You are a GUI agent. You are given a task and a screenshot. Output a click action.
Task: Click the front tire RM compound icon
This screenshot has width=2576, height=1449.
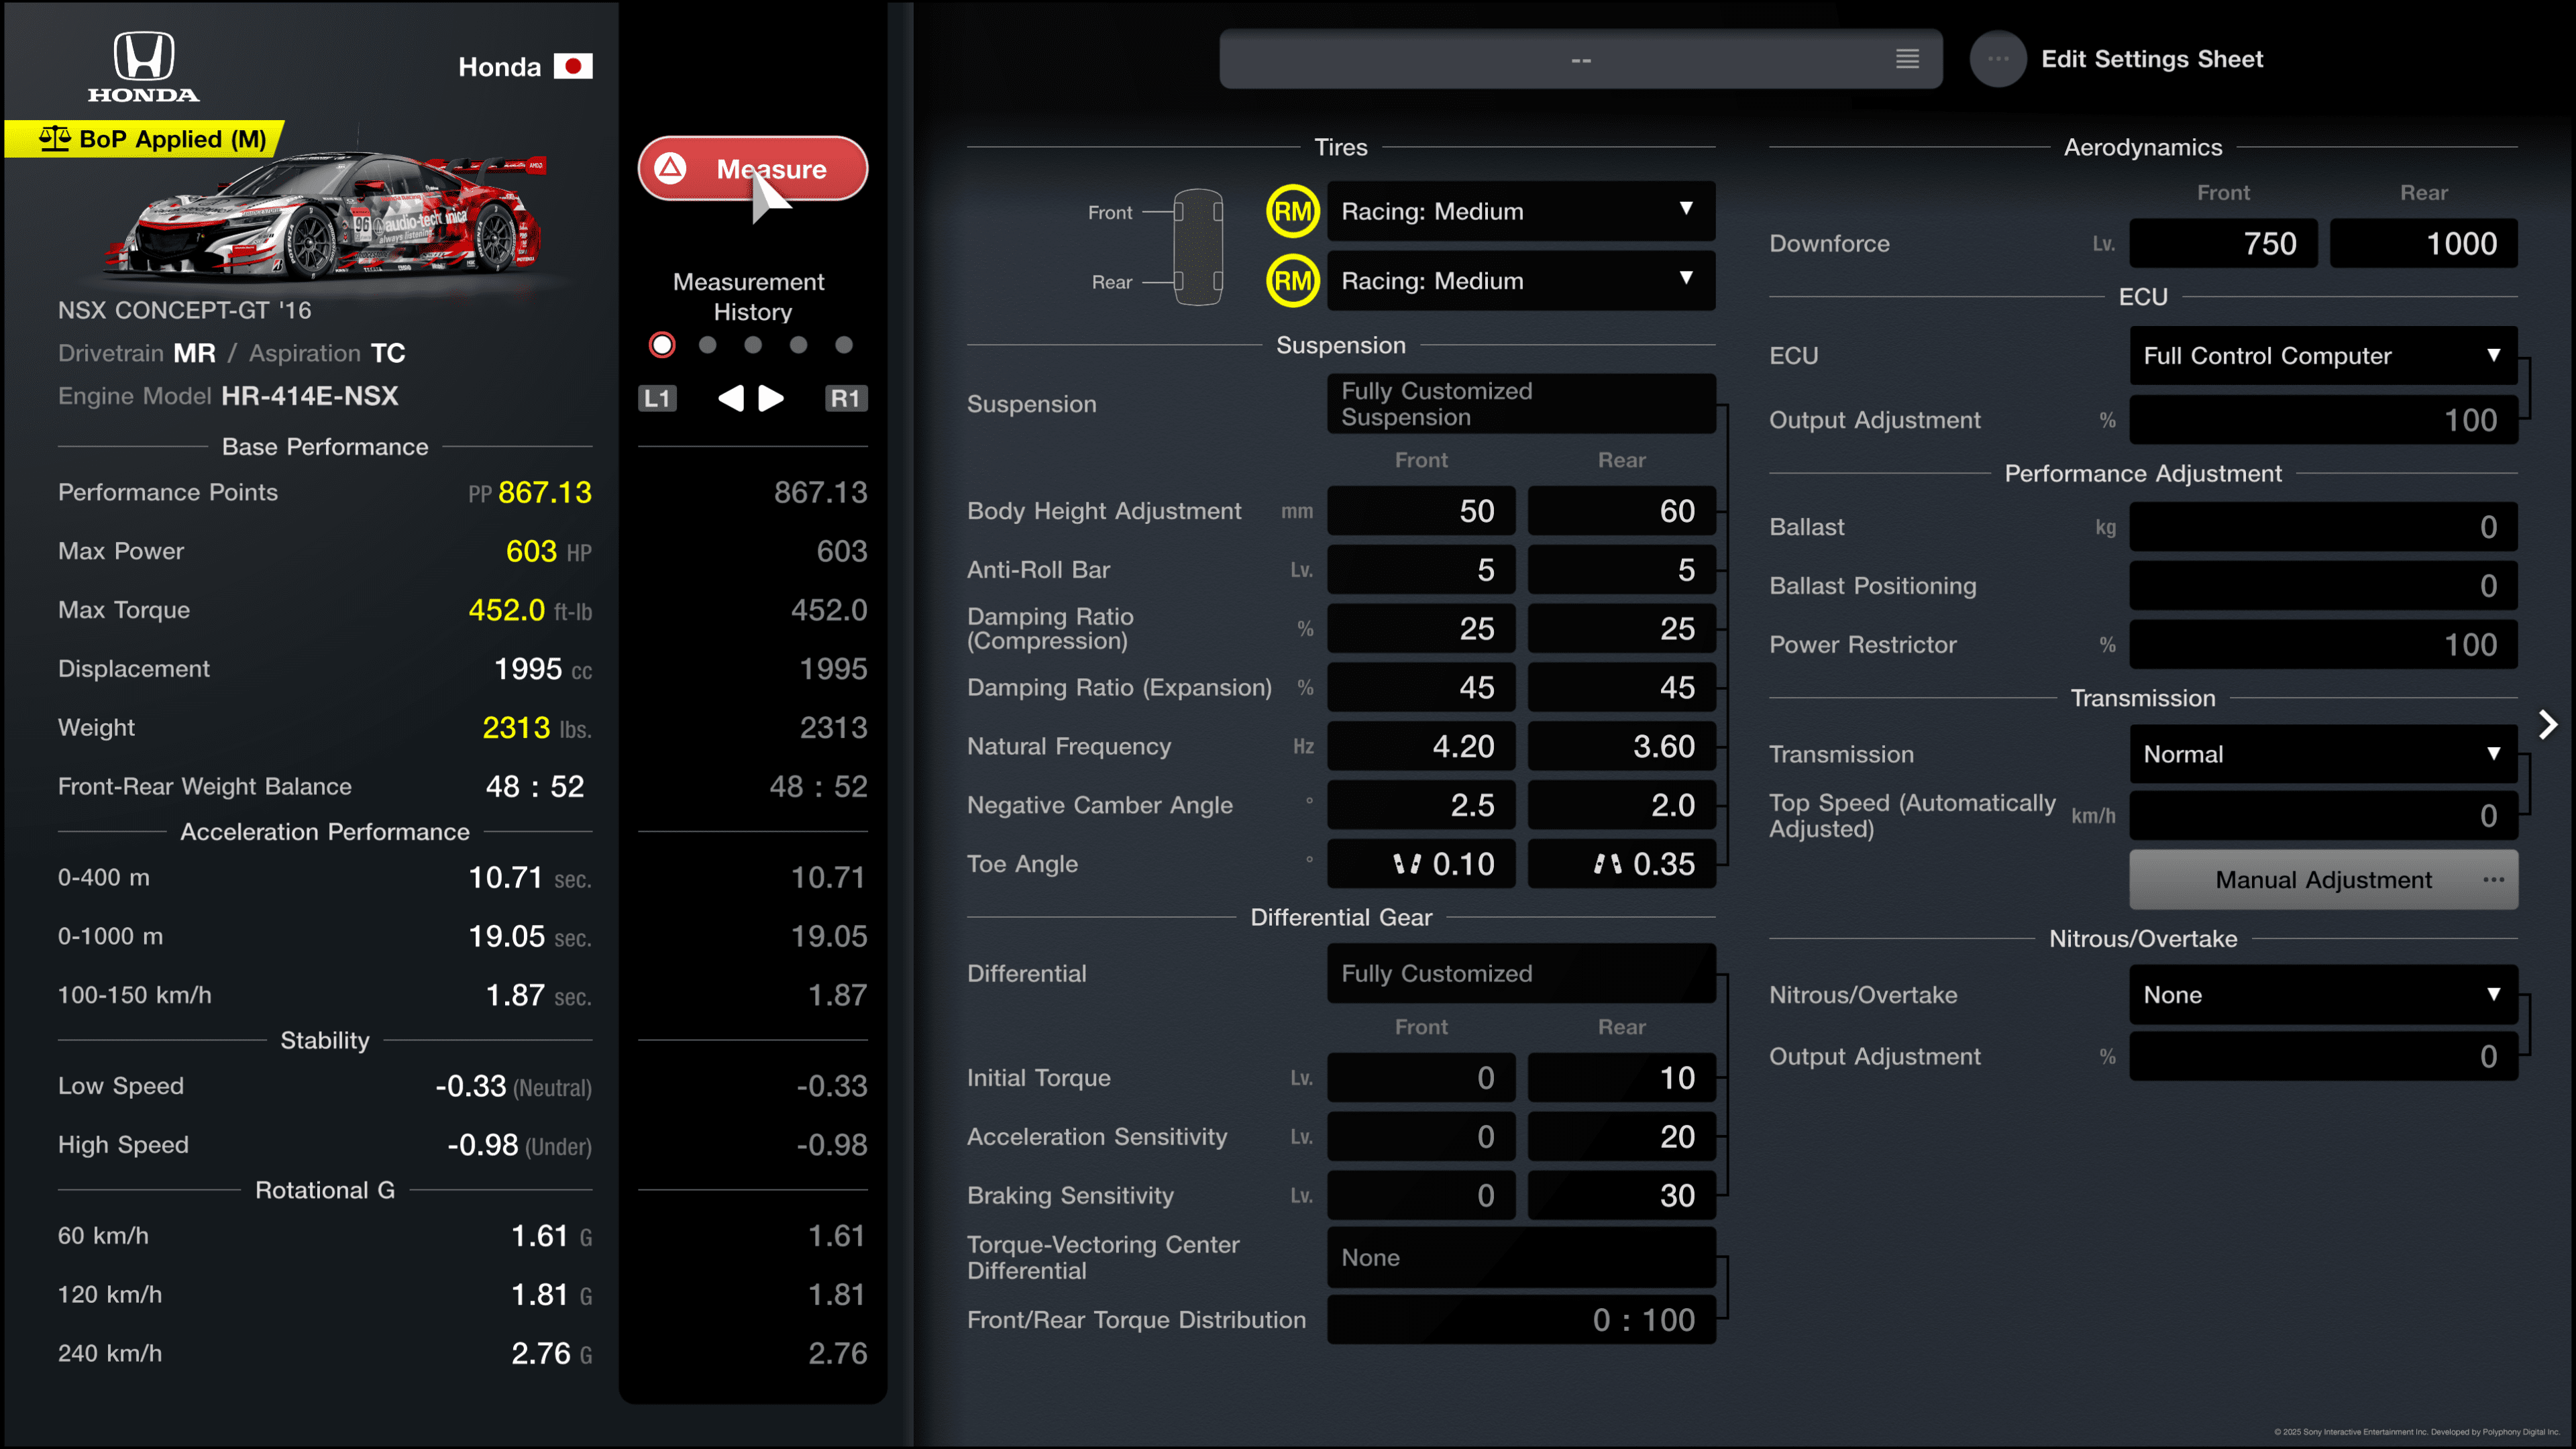click(x=1293, y=211)
